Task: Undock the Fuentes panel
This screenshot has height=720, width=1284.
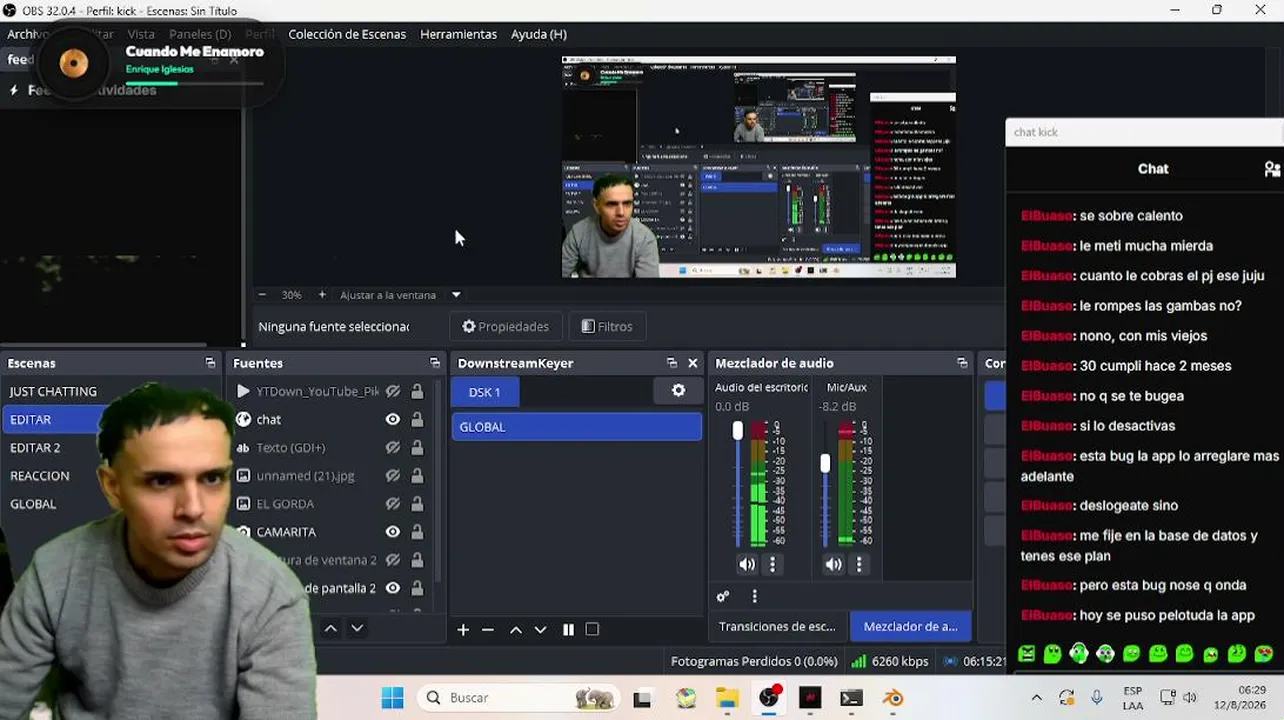Action: tap(435, 363)
